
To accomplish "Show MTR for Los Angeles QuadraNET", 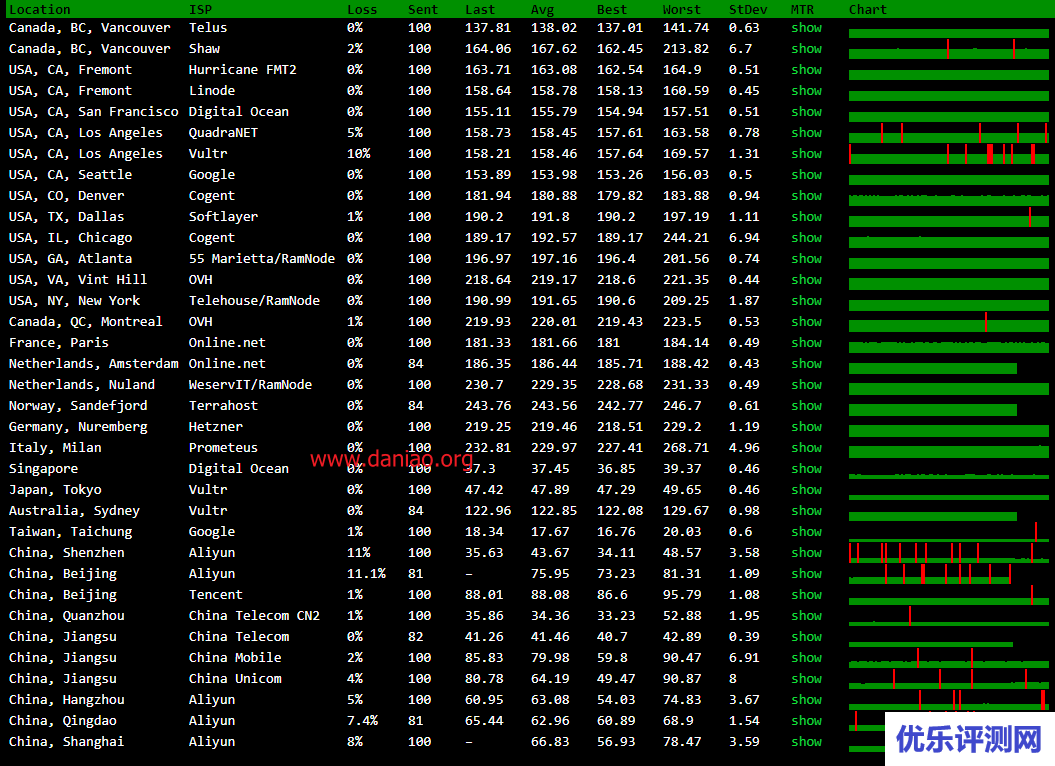I will click(806, 133).
